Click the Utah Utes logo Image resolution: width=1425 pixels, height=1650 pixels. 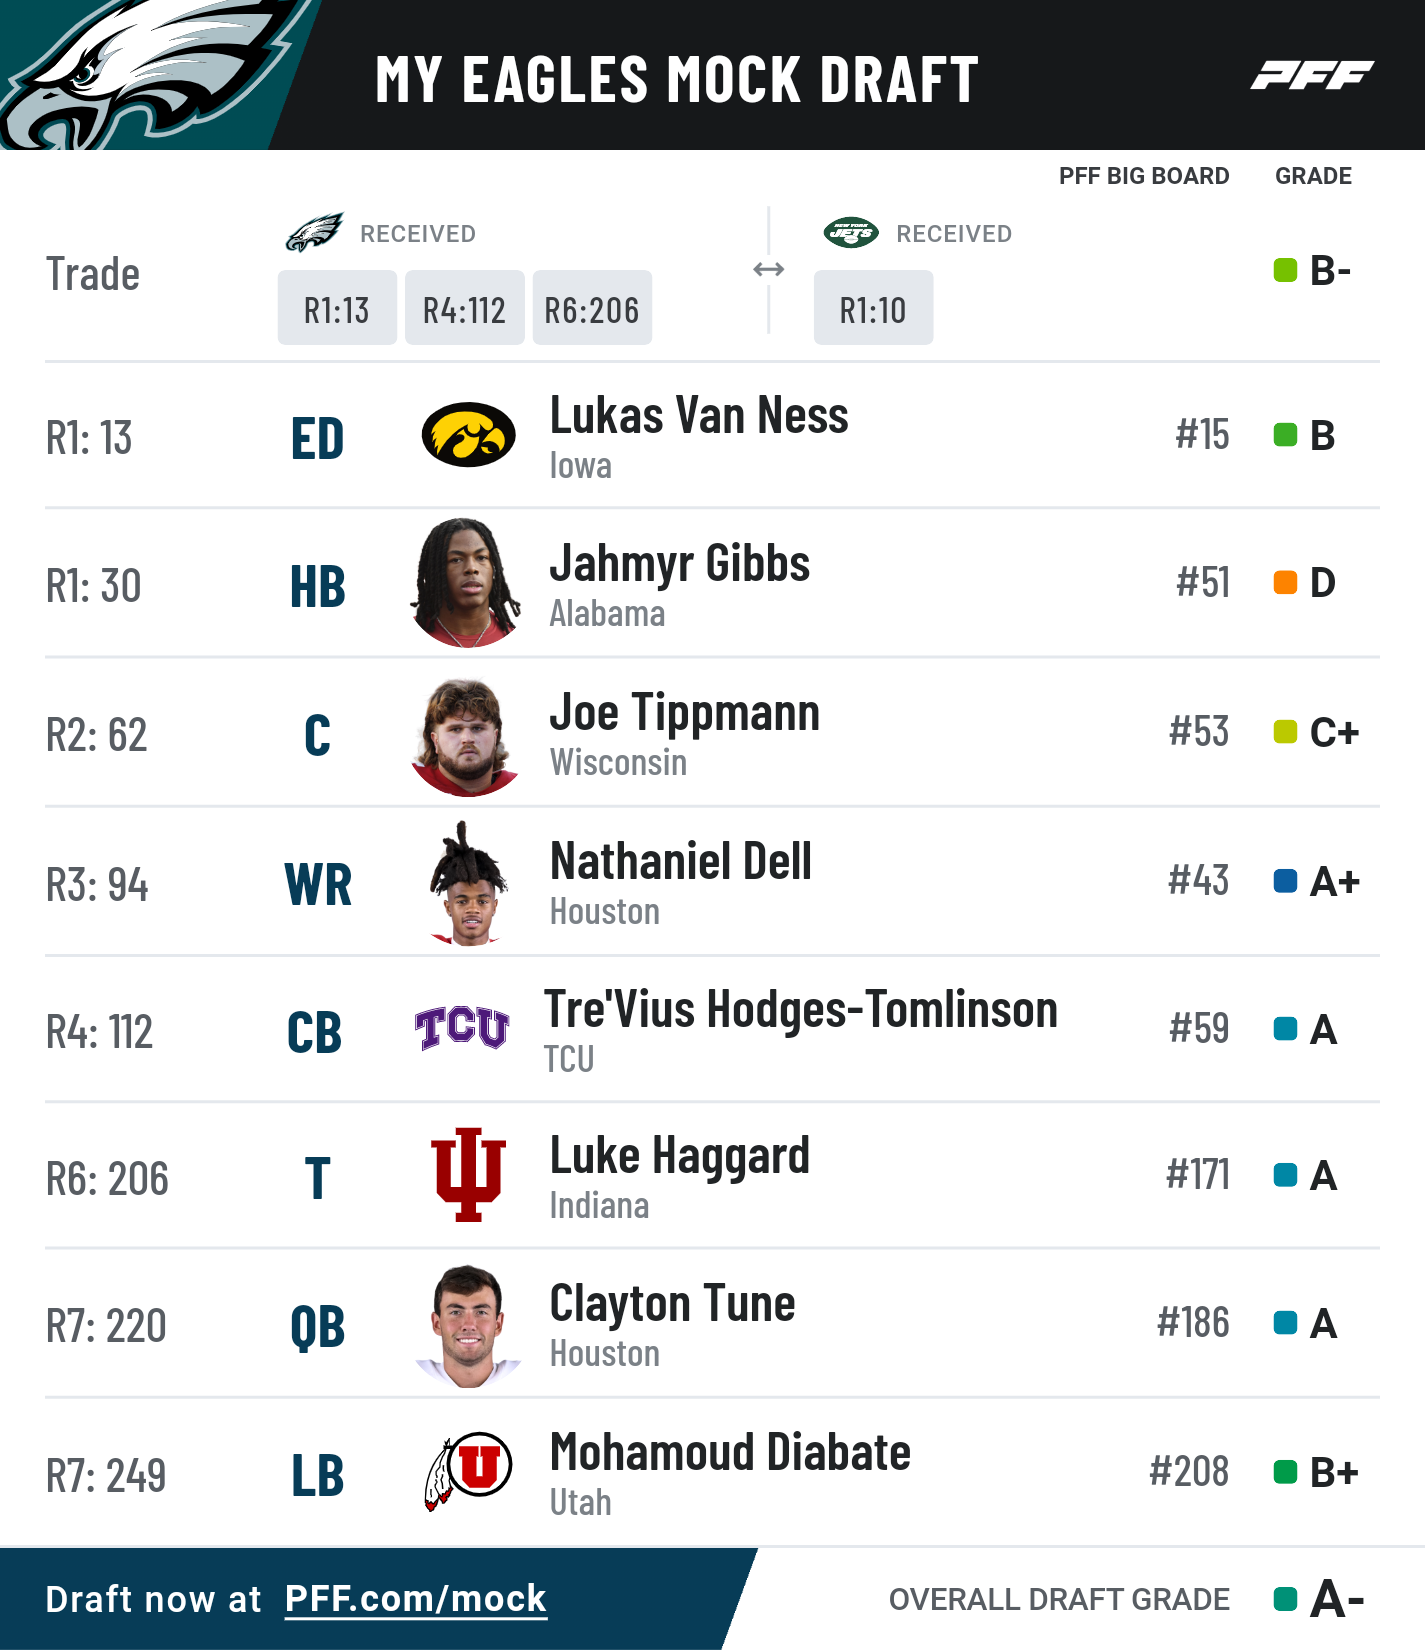468,1470
